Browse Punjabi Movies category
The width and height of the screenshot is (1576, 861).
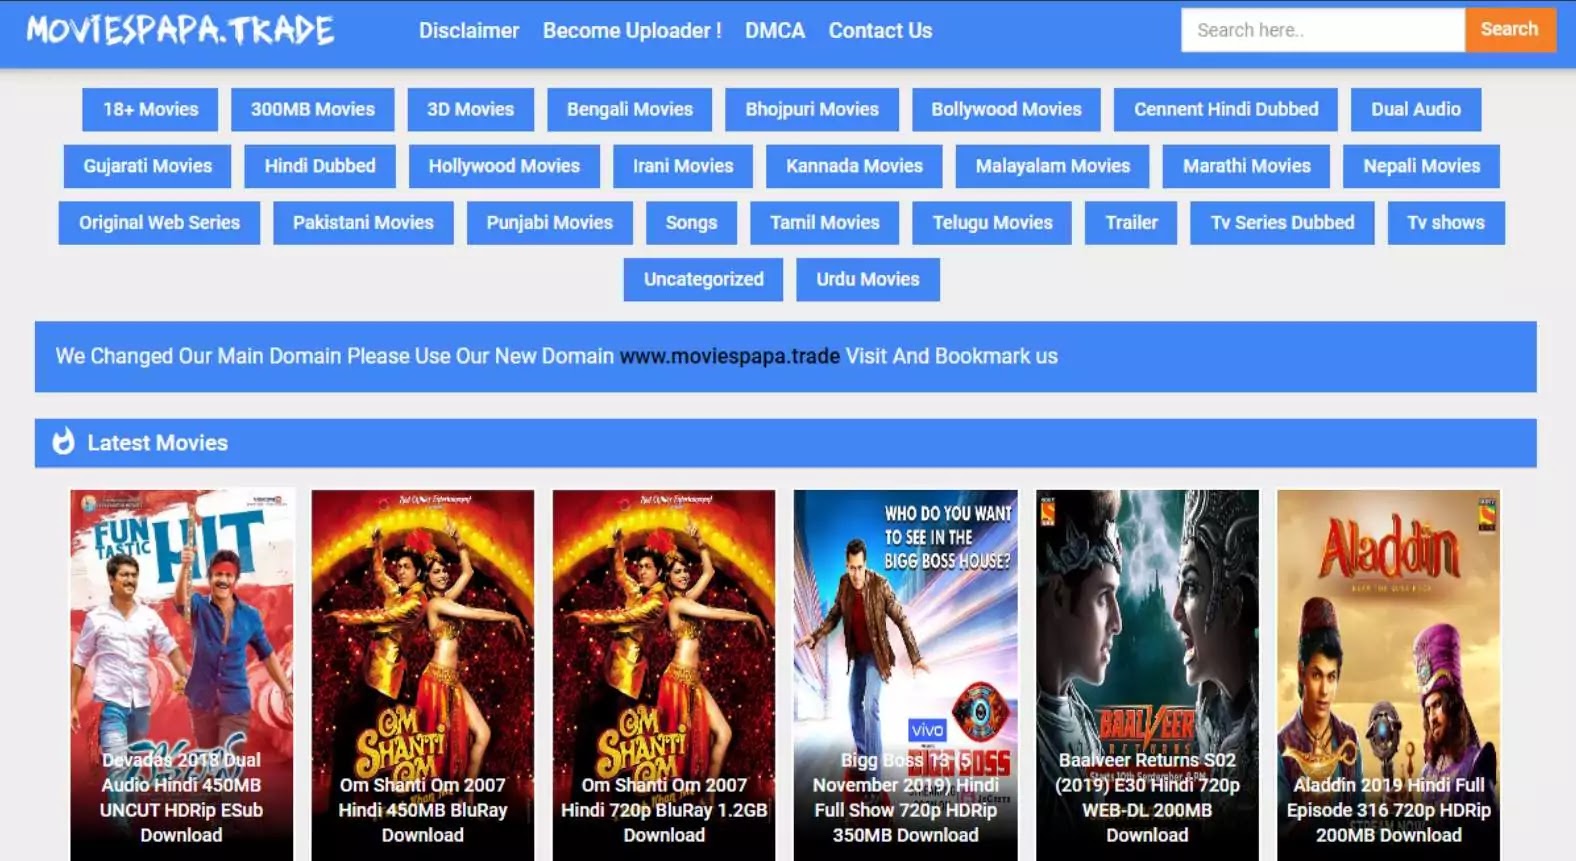click(x=549, y=223)
